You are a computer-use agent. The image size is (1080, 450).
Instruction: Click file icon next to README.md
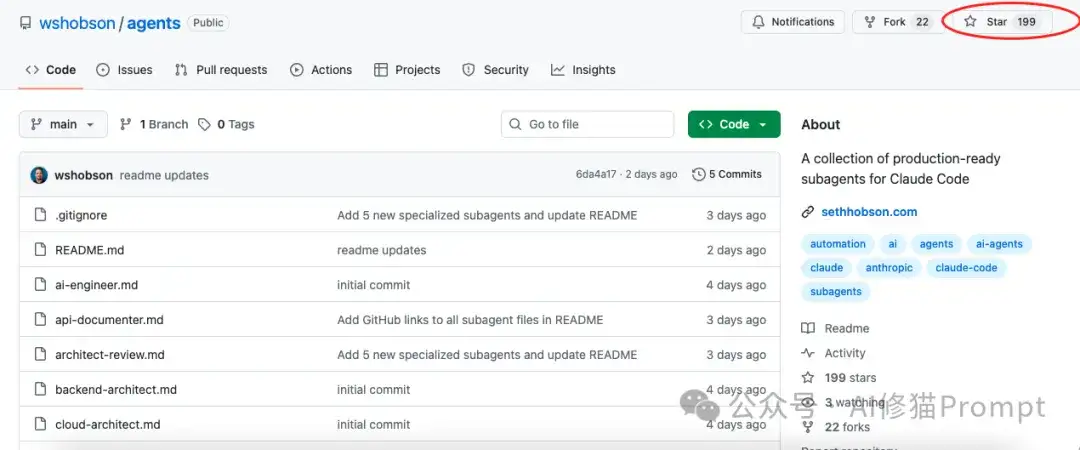click(41, 250)
